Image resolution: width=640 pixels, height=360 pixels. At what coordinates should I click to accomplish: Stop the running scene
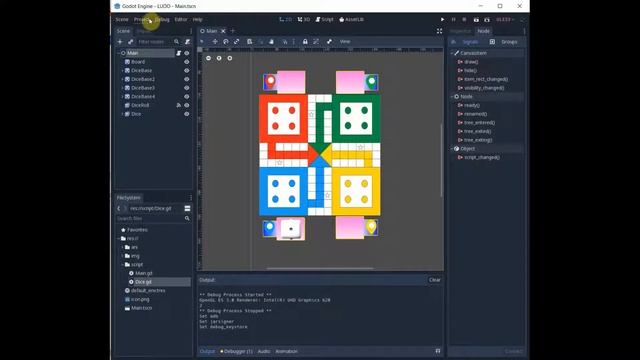(x=464, y=20)
